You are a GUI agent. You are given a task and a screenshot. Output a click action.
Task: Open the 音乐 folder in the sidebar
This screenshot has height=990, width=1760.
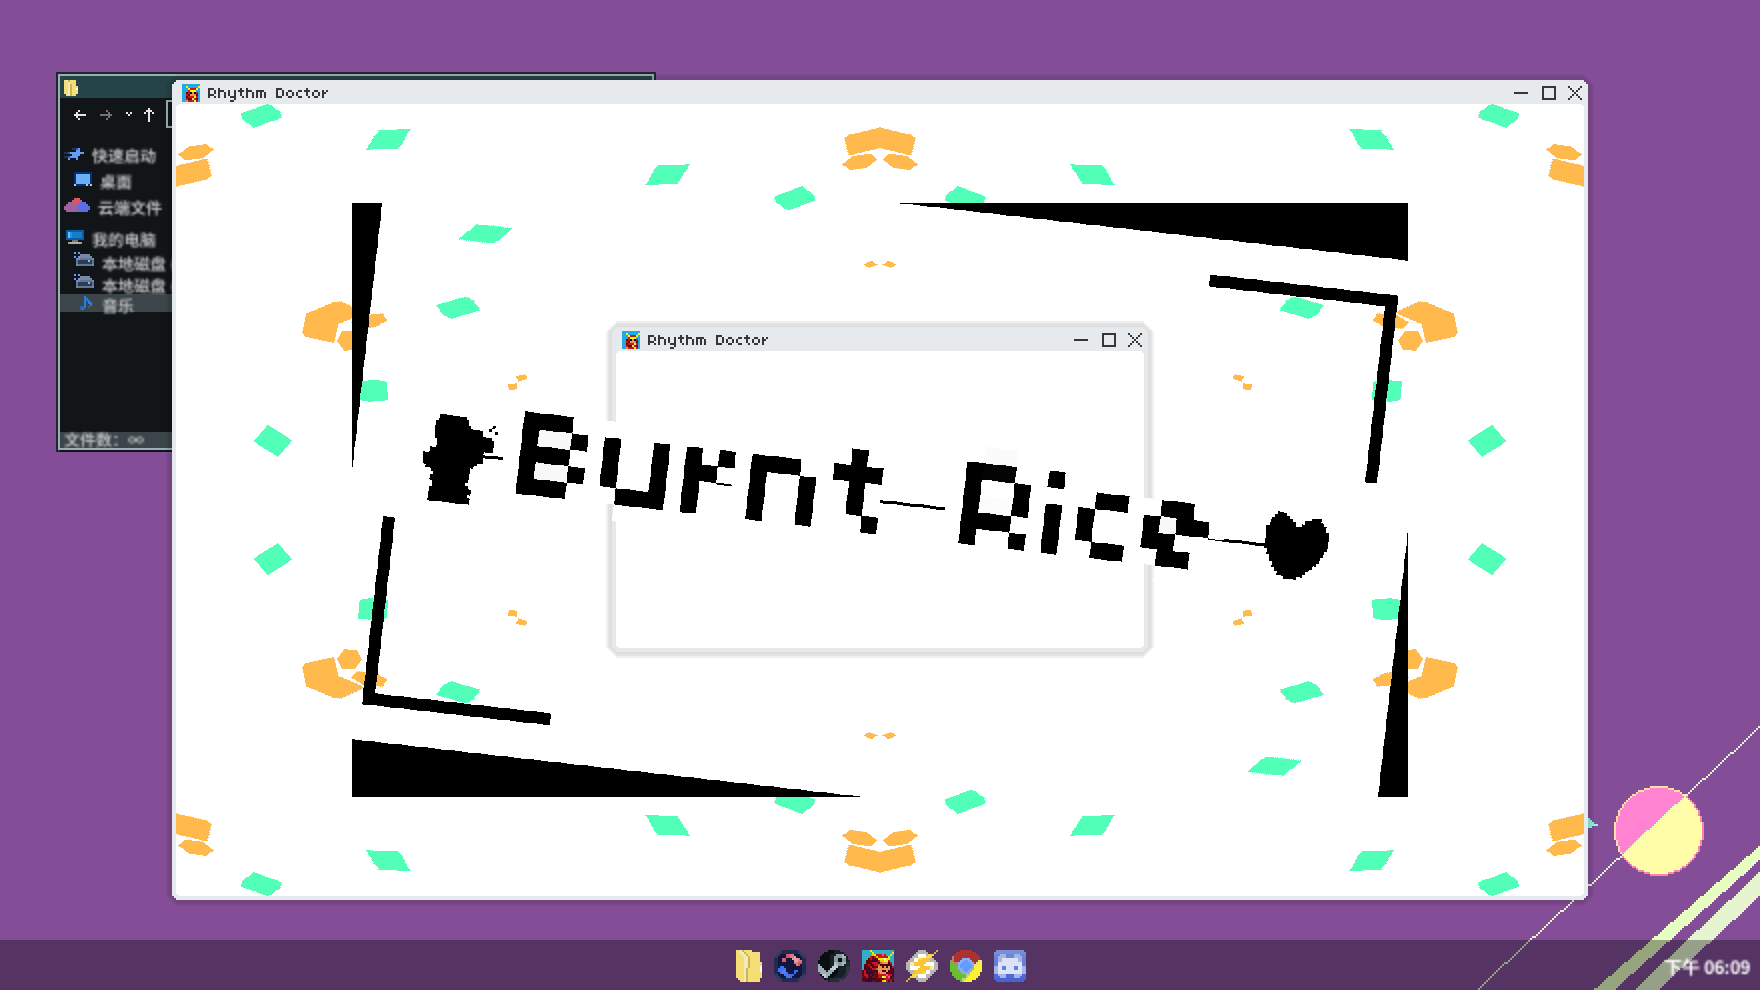click(117, 306)
